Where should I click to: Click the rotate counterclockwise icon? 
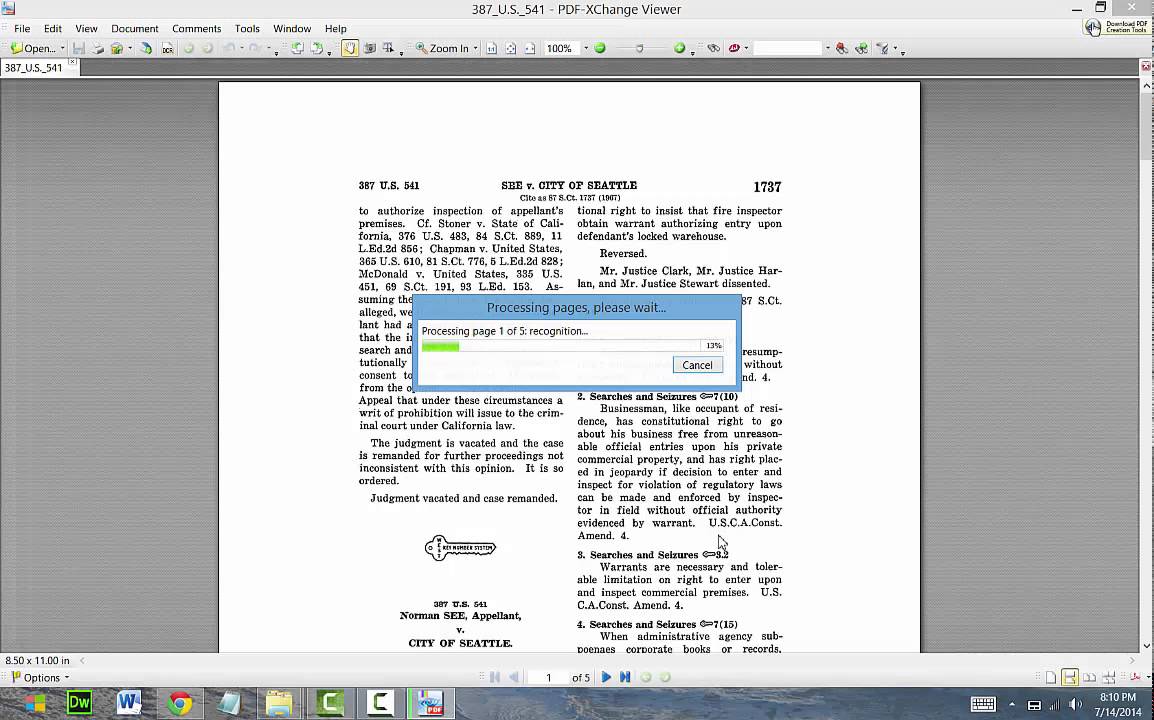point(297,48)
